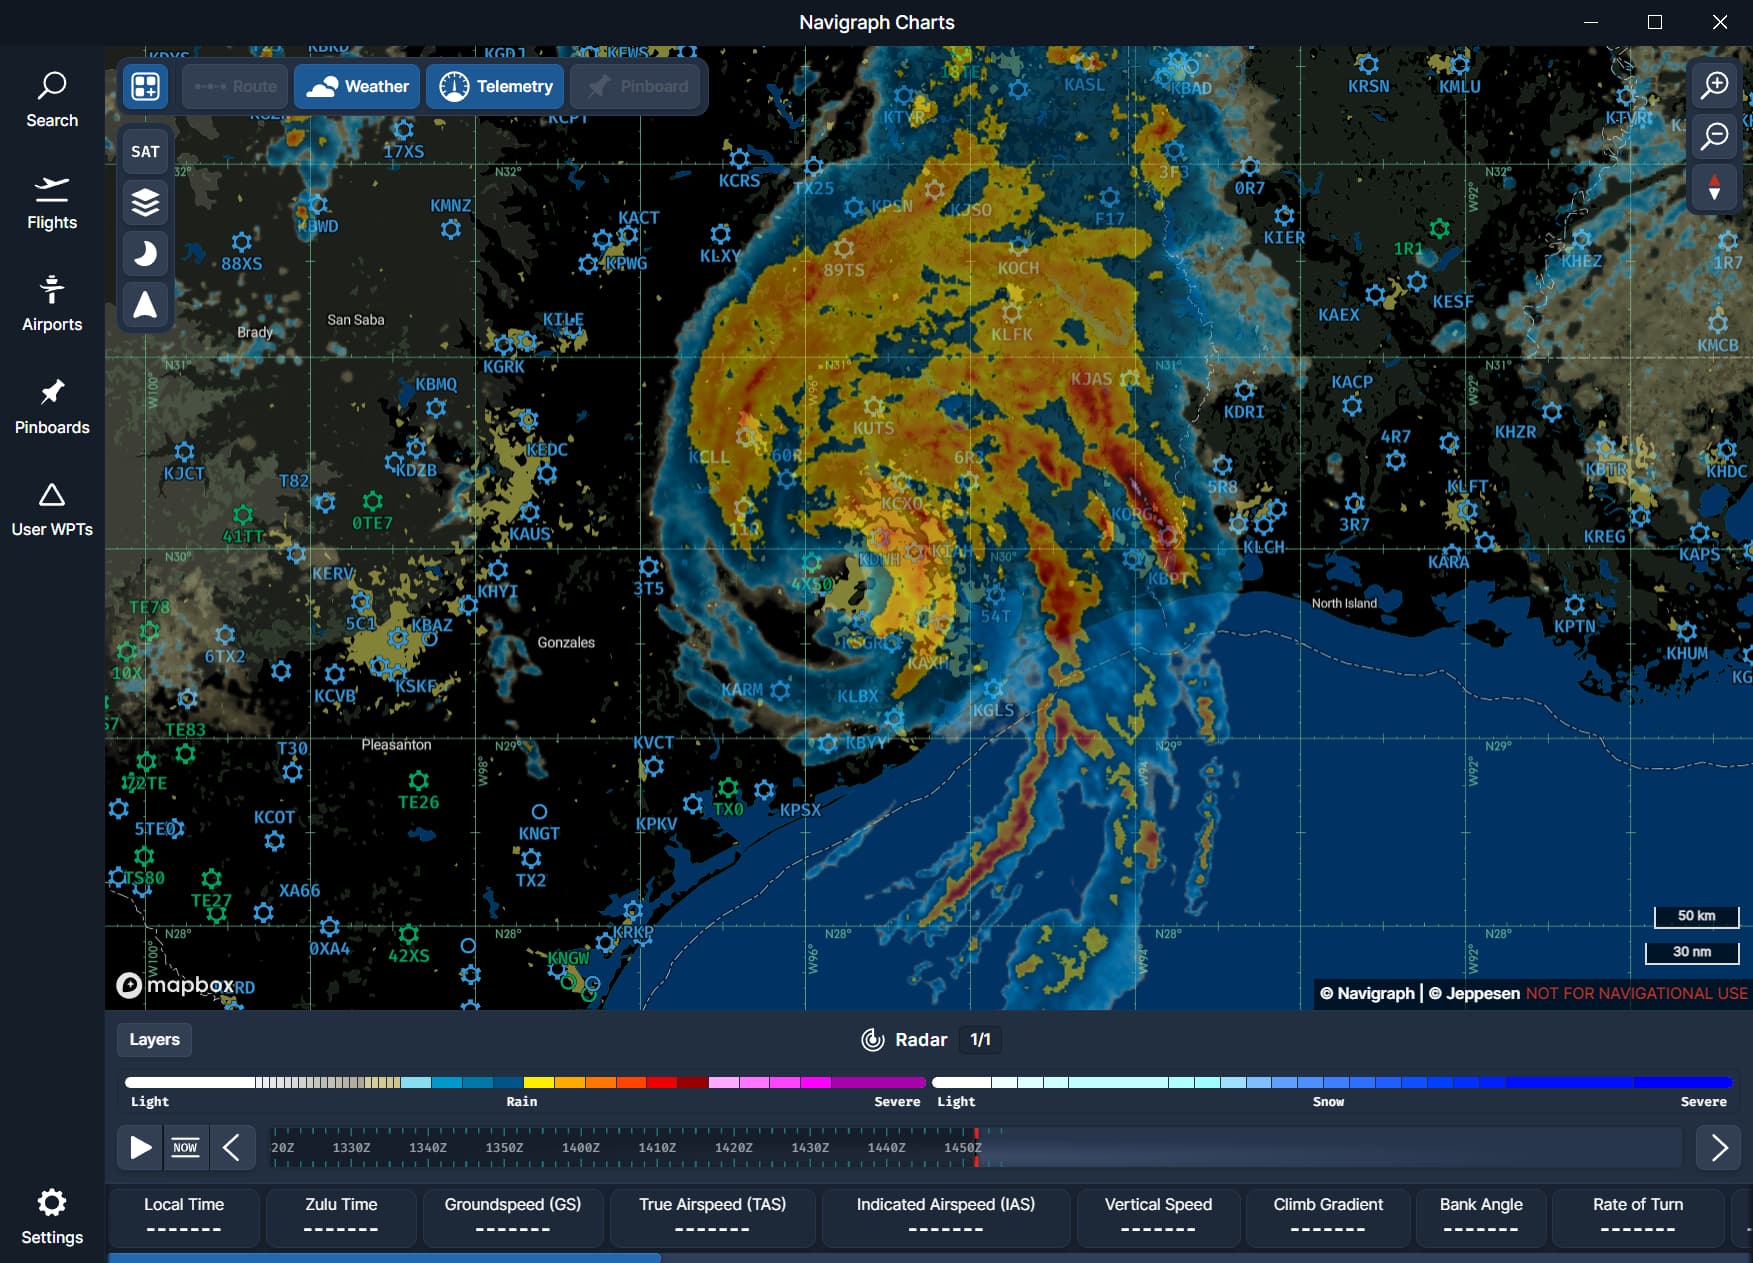Open the Flights section

tap(52, 203)
